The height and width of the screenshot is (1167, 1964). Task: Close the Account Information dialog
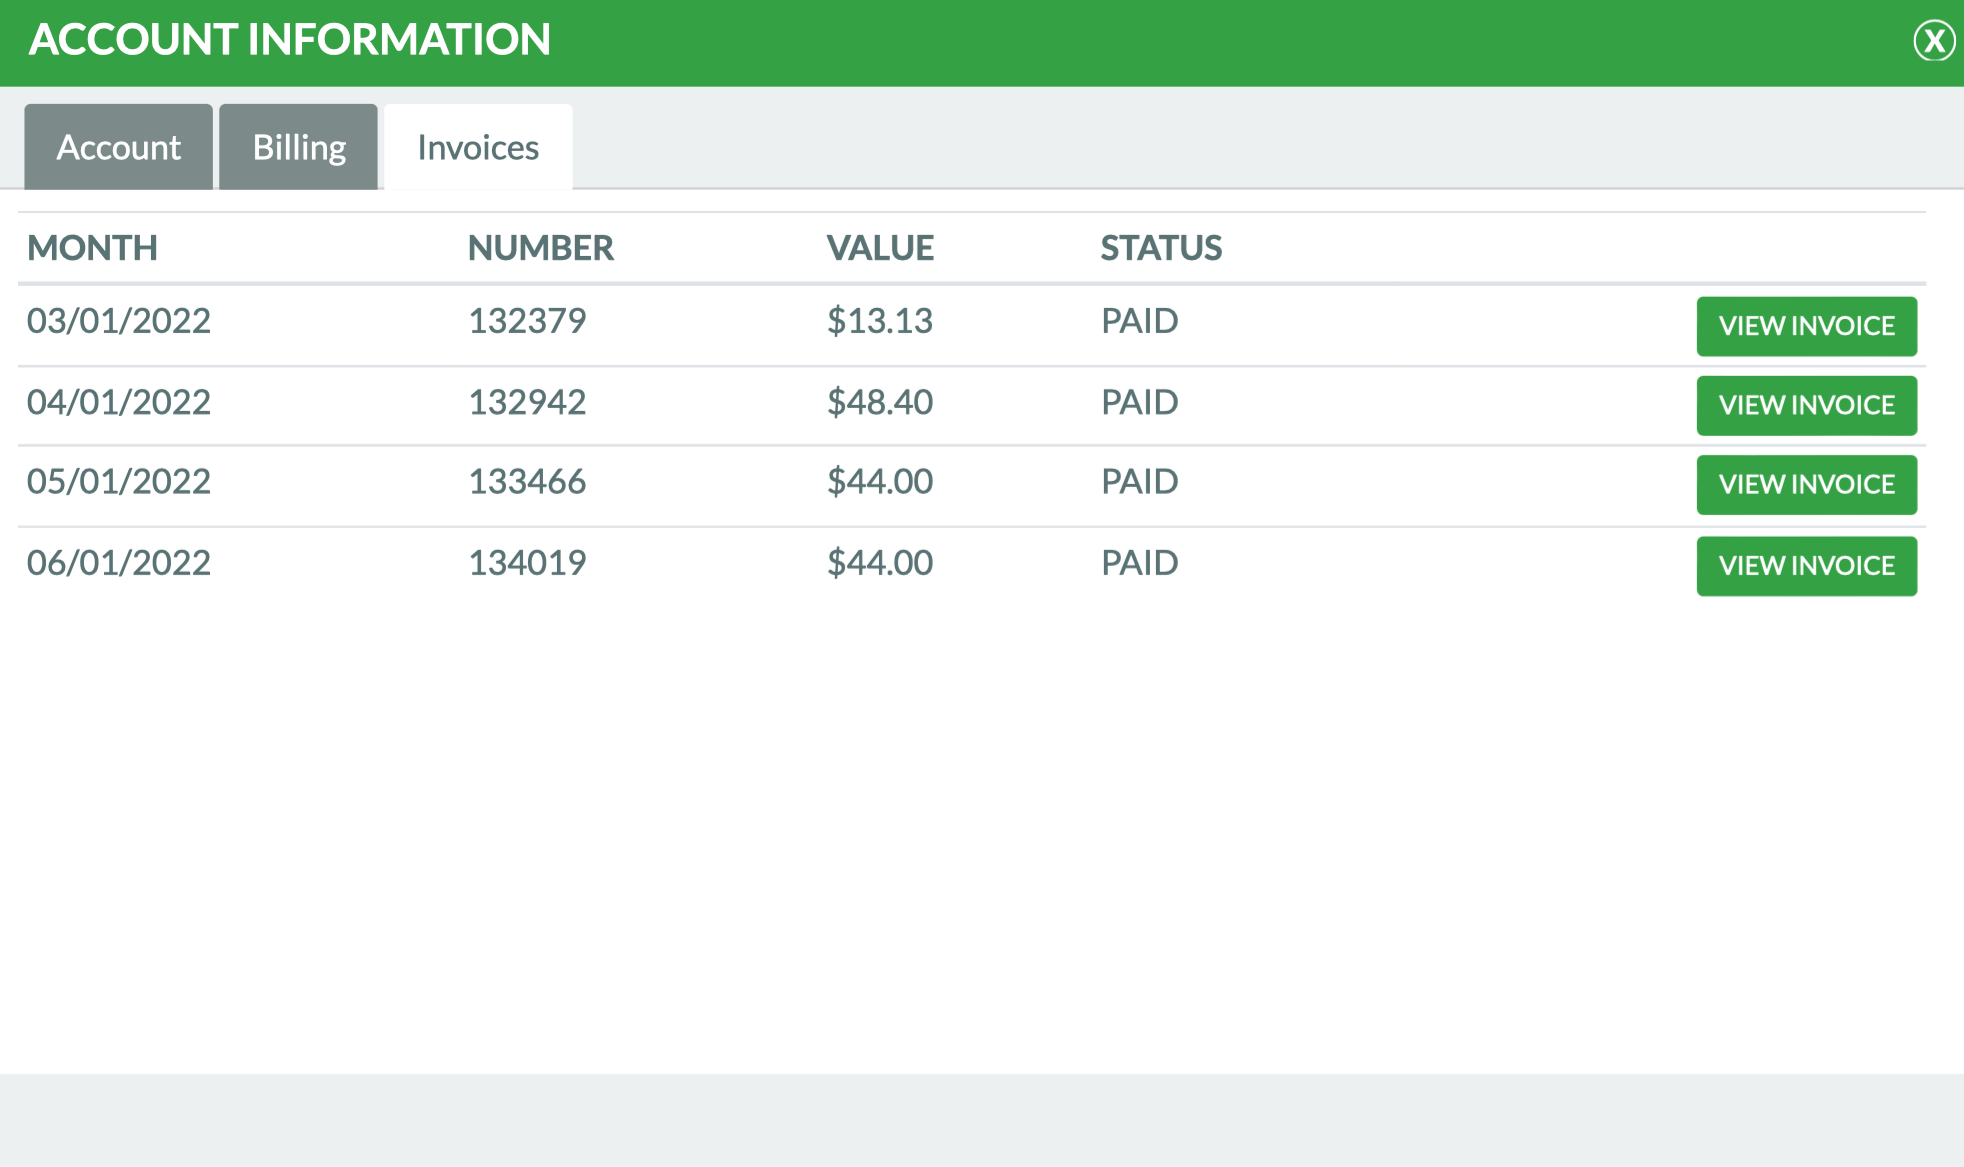[x=1934, y=41]
